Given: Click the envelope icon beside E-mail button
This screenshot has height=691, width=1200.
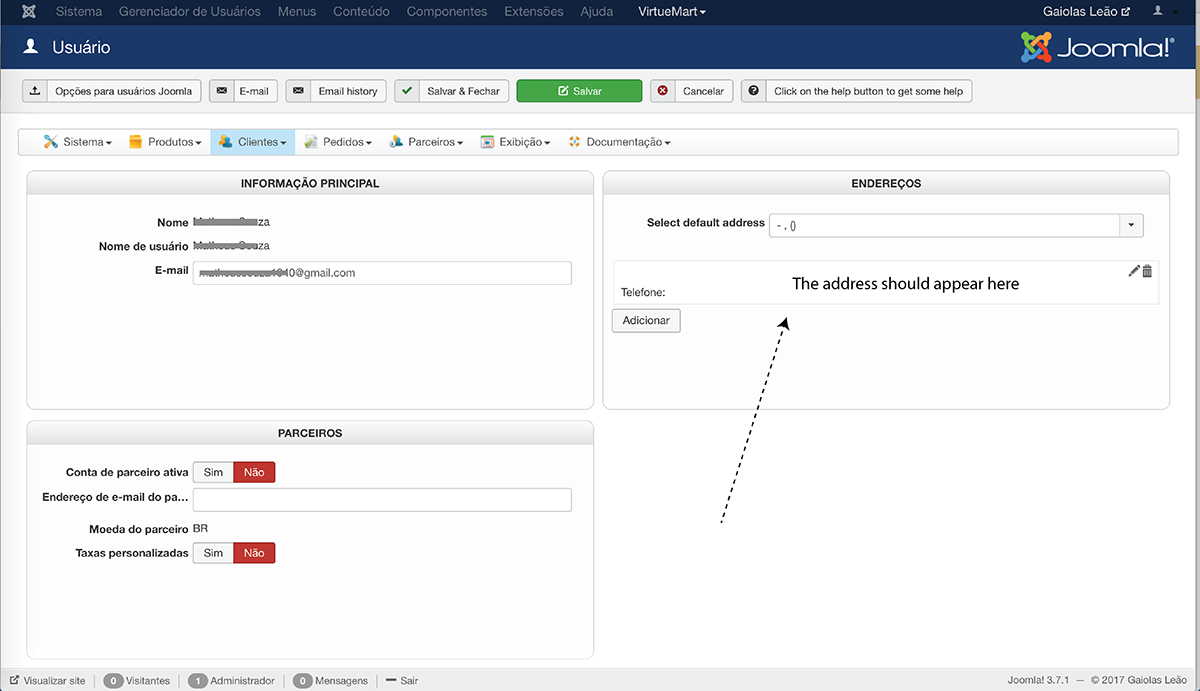Looking at the screenshot, I should (220, 91).
